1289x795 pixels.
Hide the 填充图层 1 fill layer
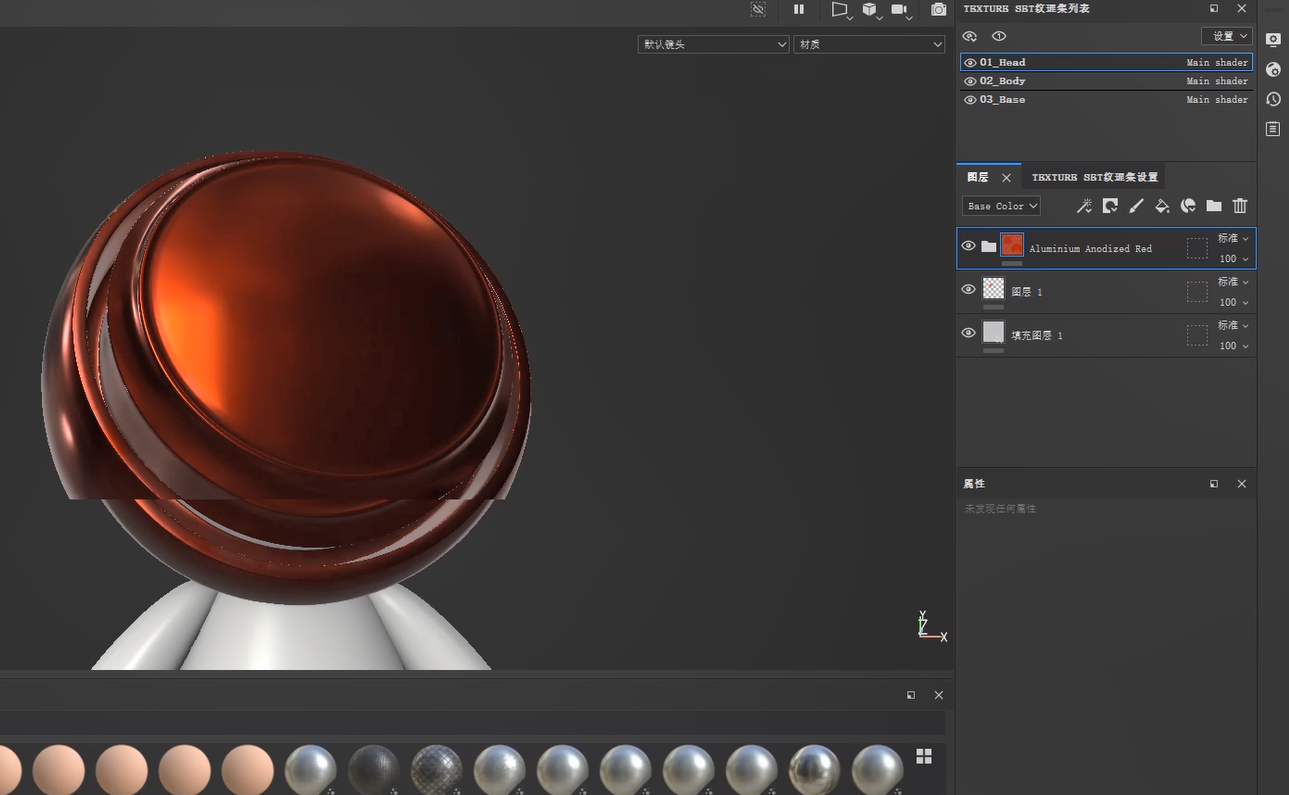[968, 333]
